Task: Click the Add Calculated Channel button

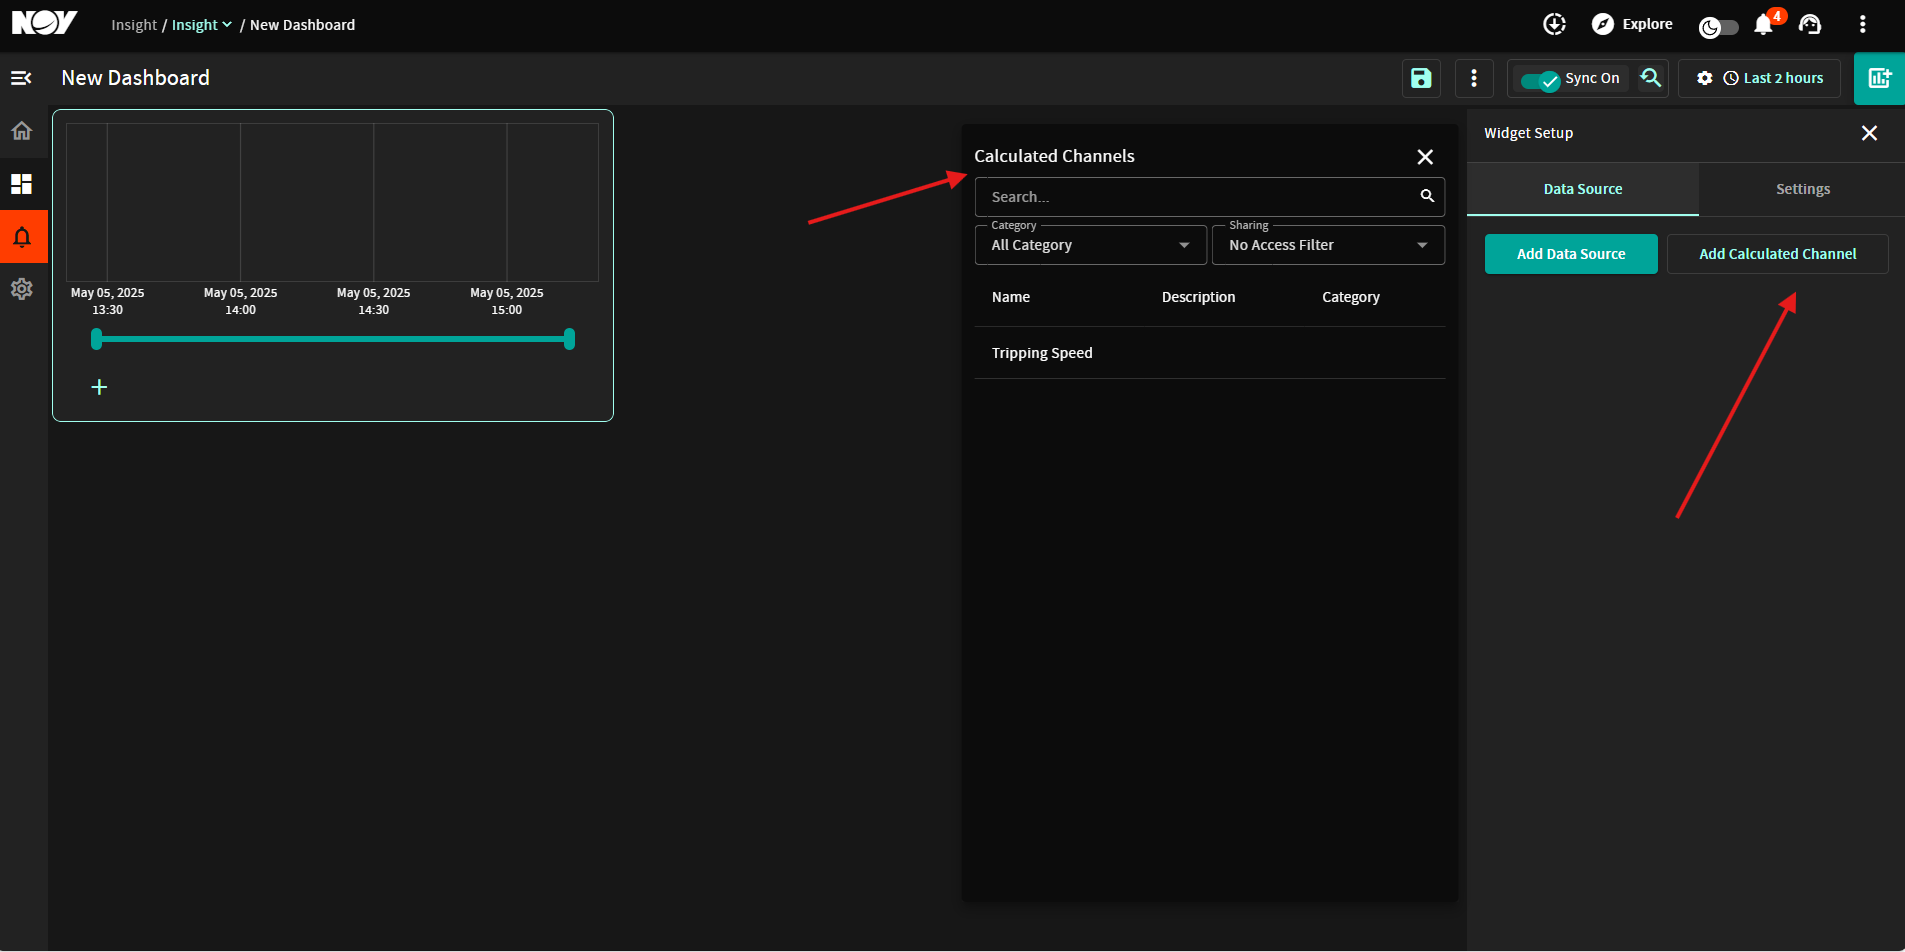Action: coord(1778,254)
